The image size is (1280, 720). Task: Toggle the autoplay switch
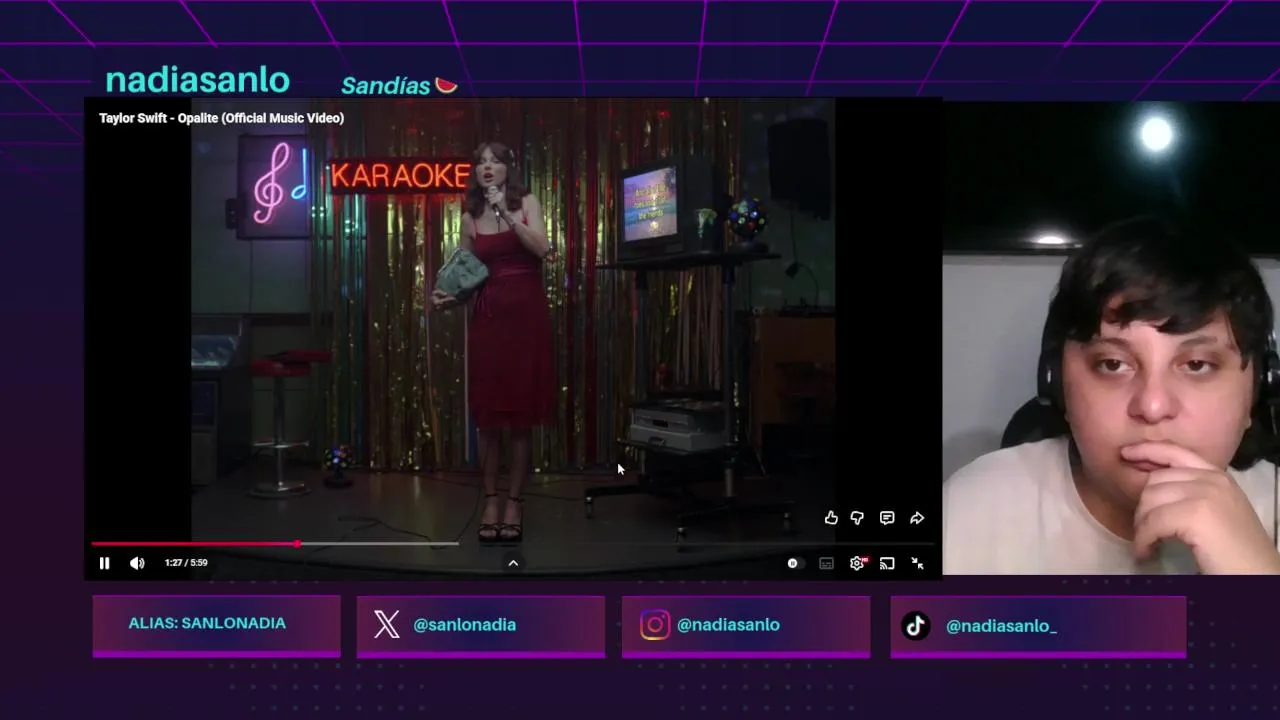[793, 563]
